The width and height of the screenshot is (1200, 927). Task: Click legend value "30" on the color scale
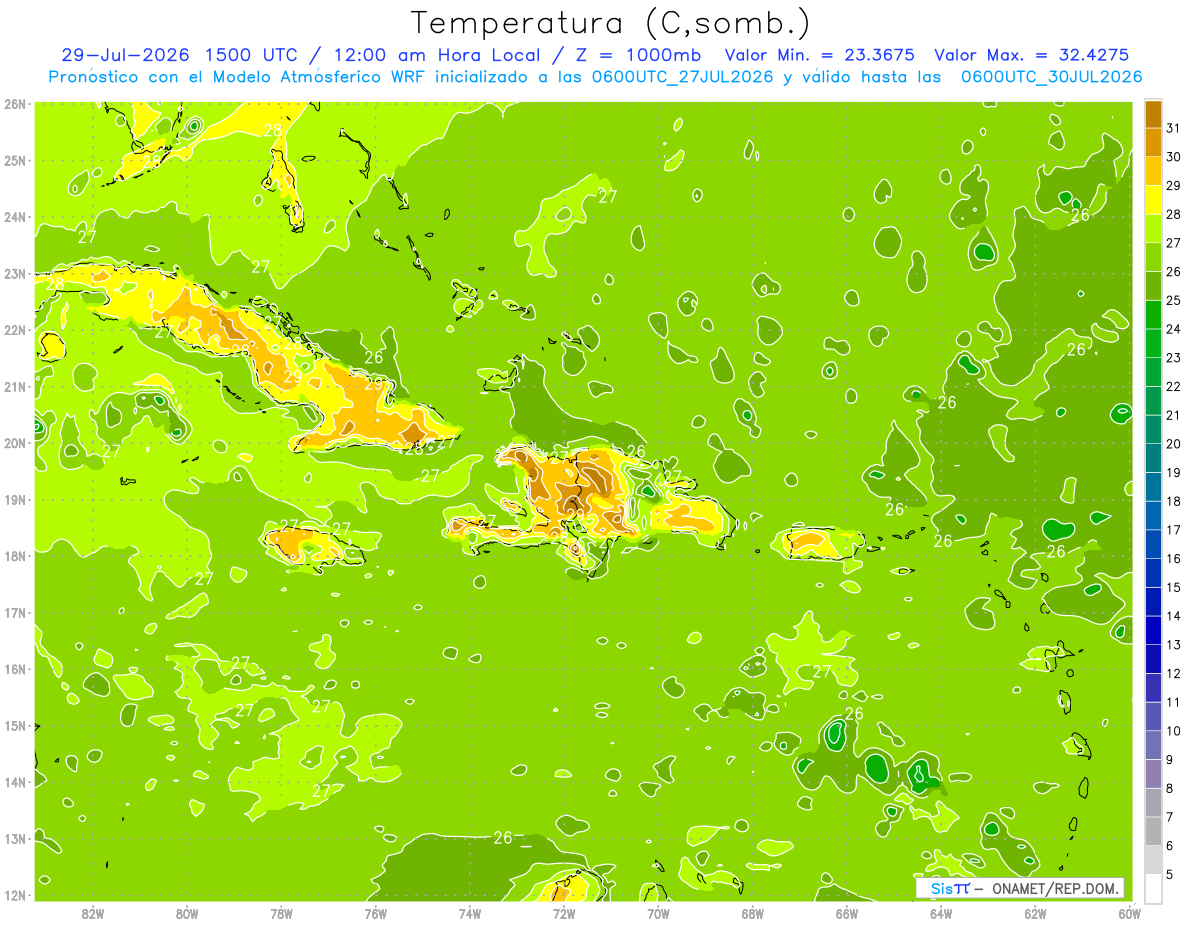(1174, 157)
